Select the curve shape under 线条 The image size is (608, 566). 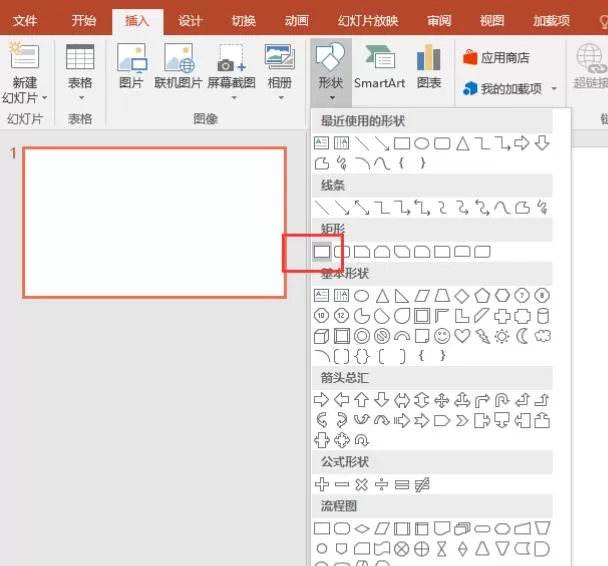pos(502,208)
